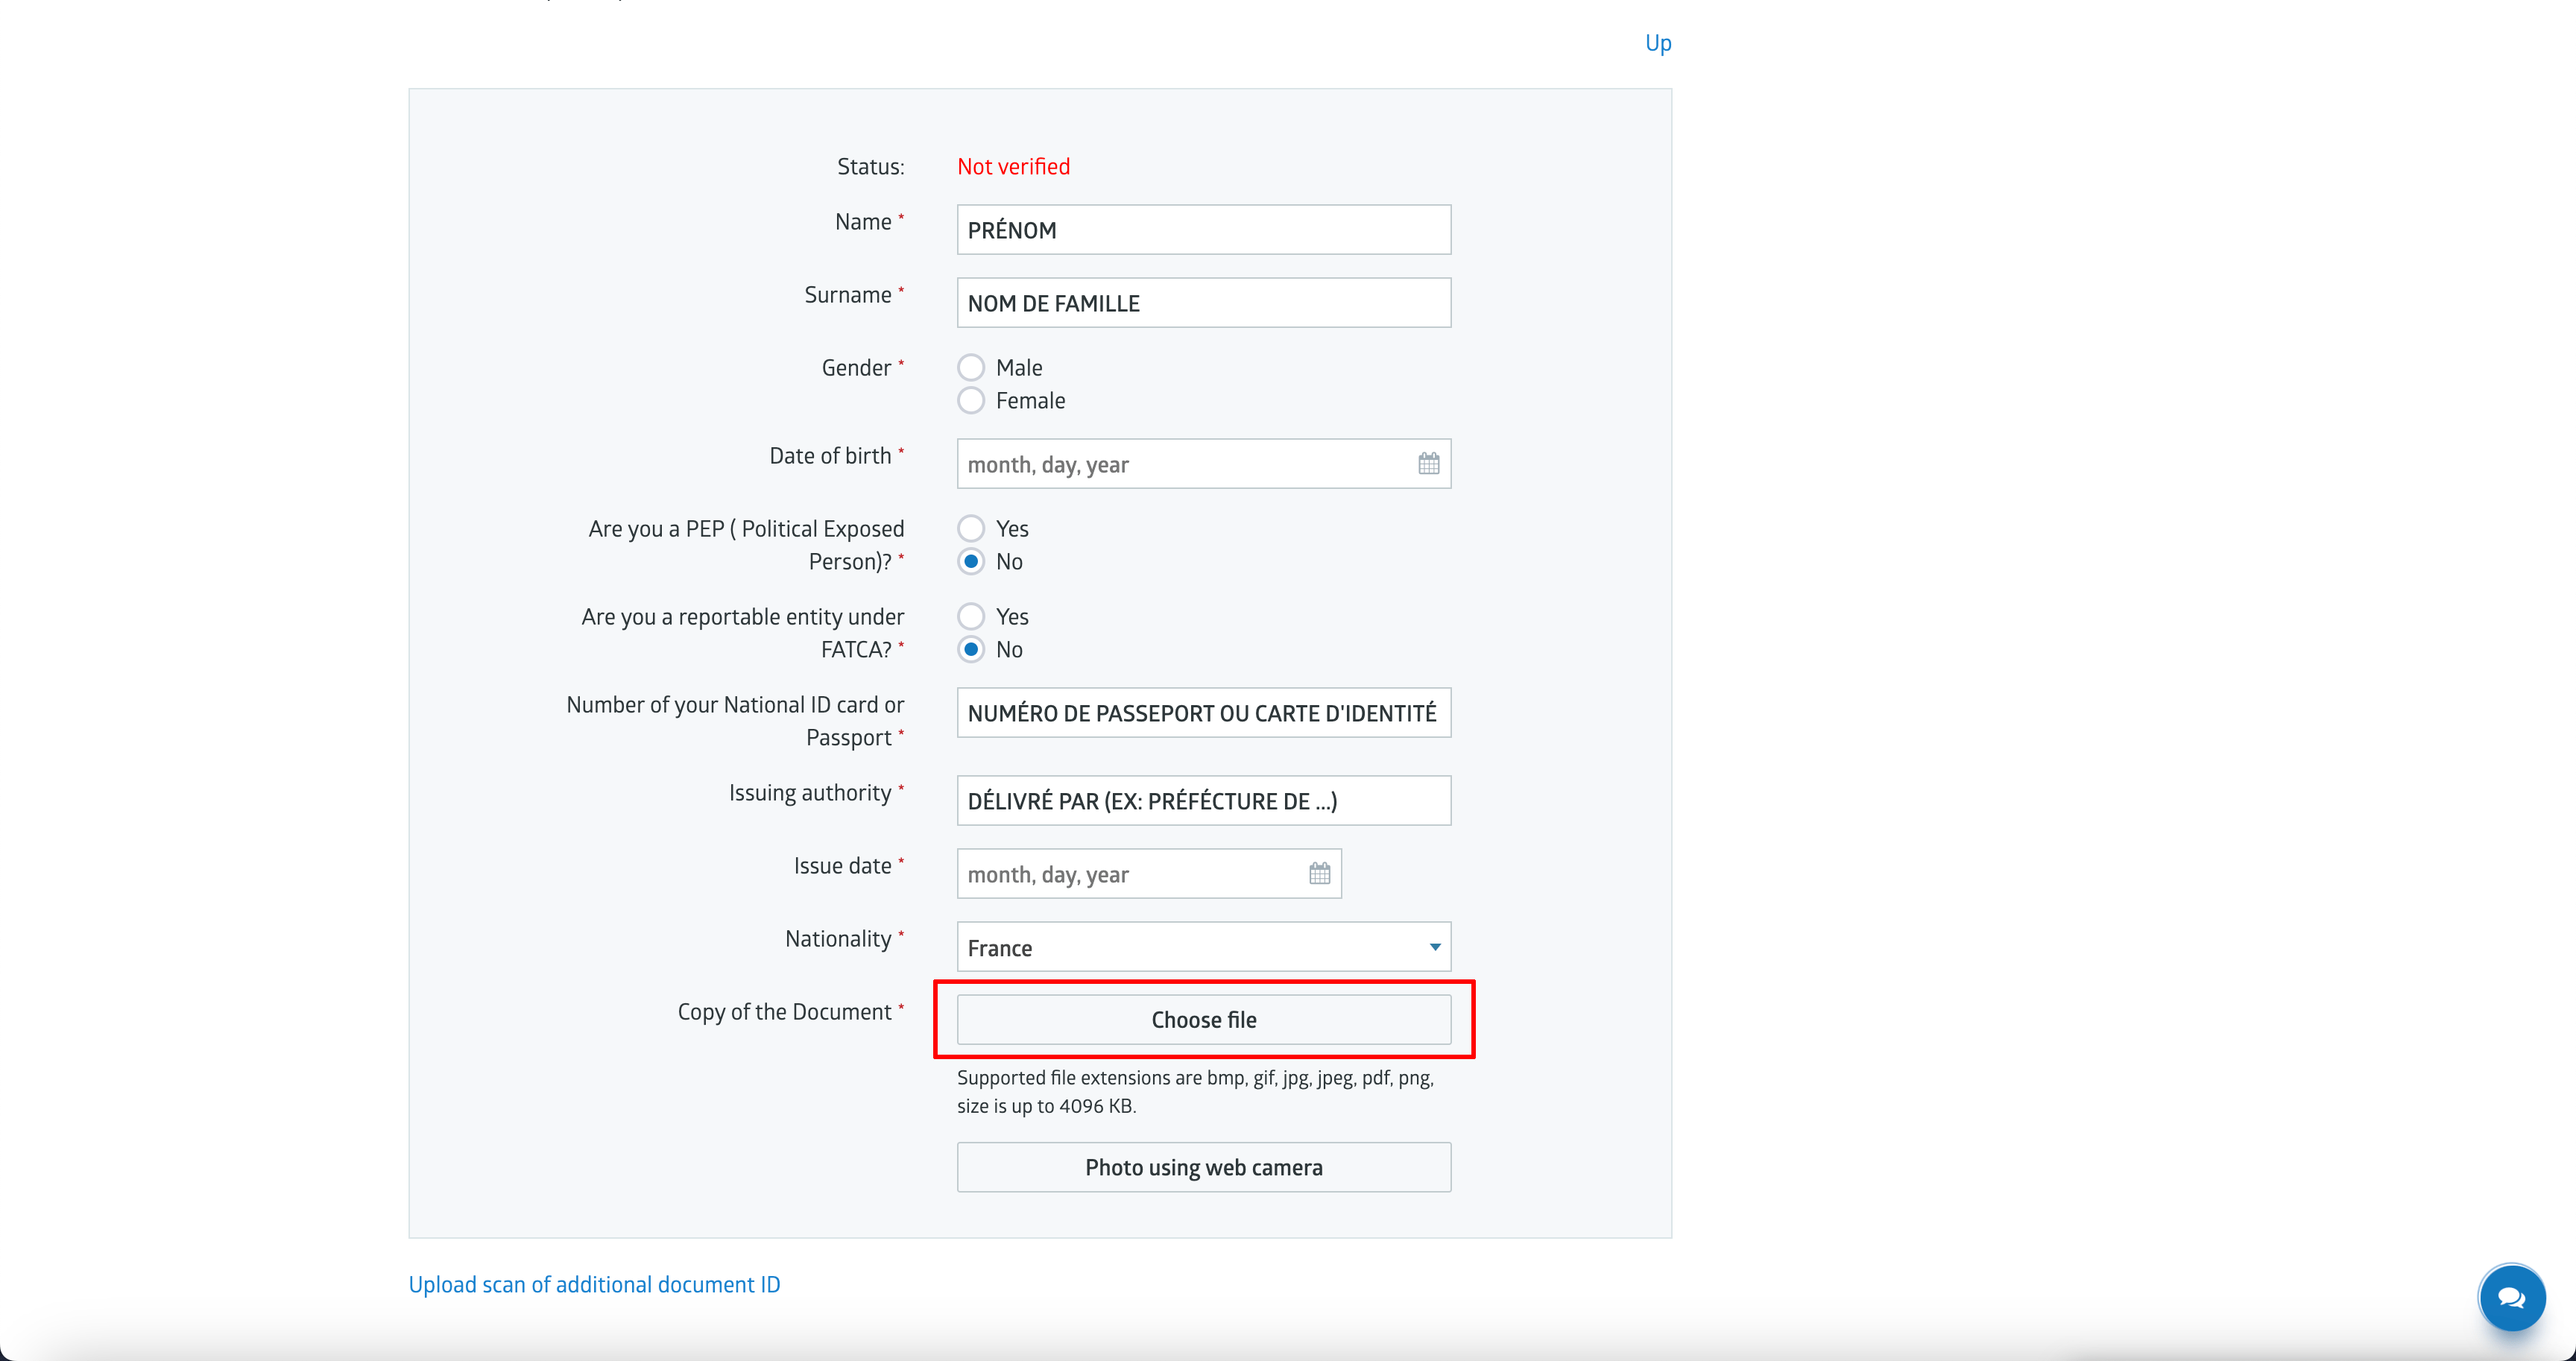This screenshot has height=1361, width=2576.
Task: Open Issue date calendar icon
Action: (1319, 874)
